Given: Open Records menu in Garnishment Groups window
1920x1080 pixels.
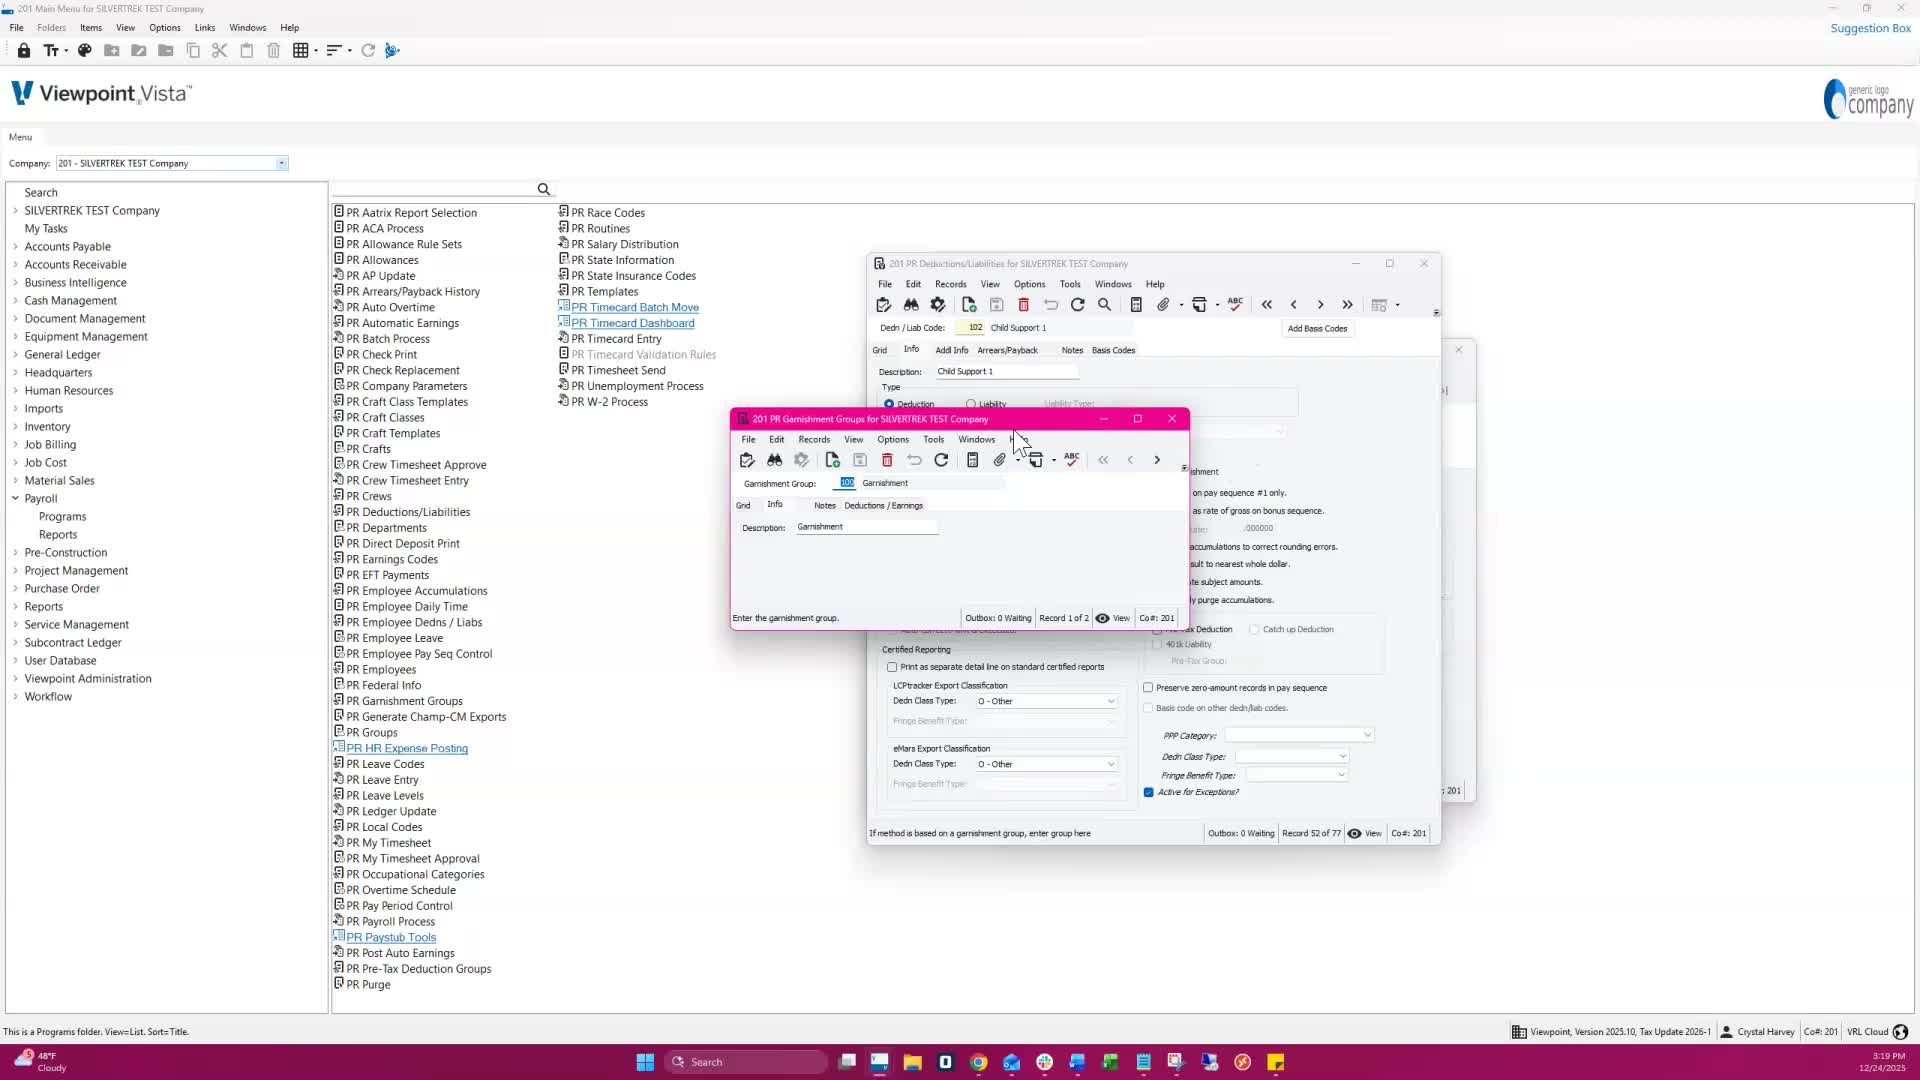Looking at the screenshot, I should pos(813,439).
